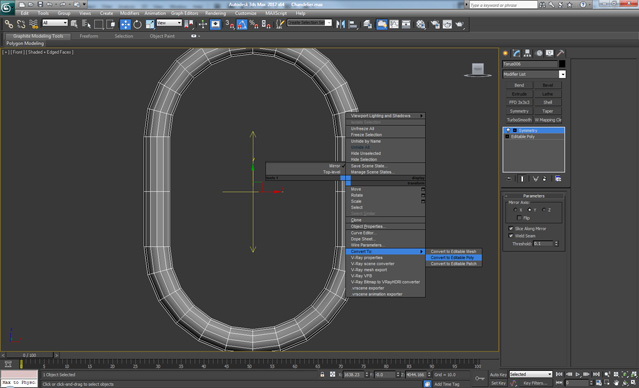Click Configure Modifier Sets icon below stack
The image size is (639, 388).
tap(558, 179)
